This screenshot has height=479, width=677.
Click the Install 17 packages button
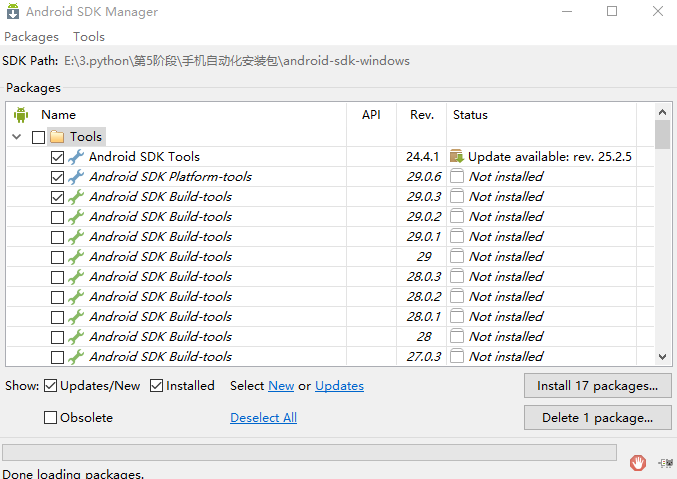click(x=598, y=386)
